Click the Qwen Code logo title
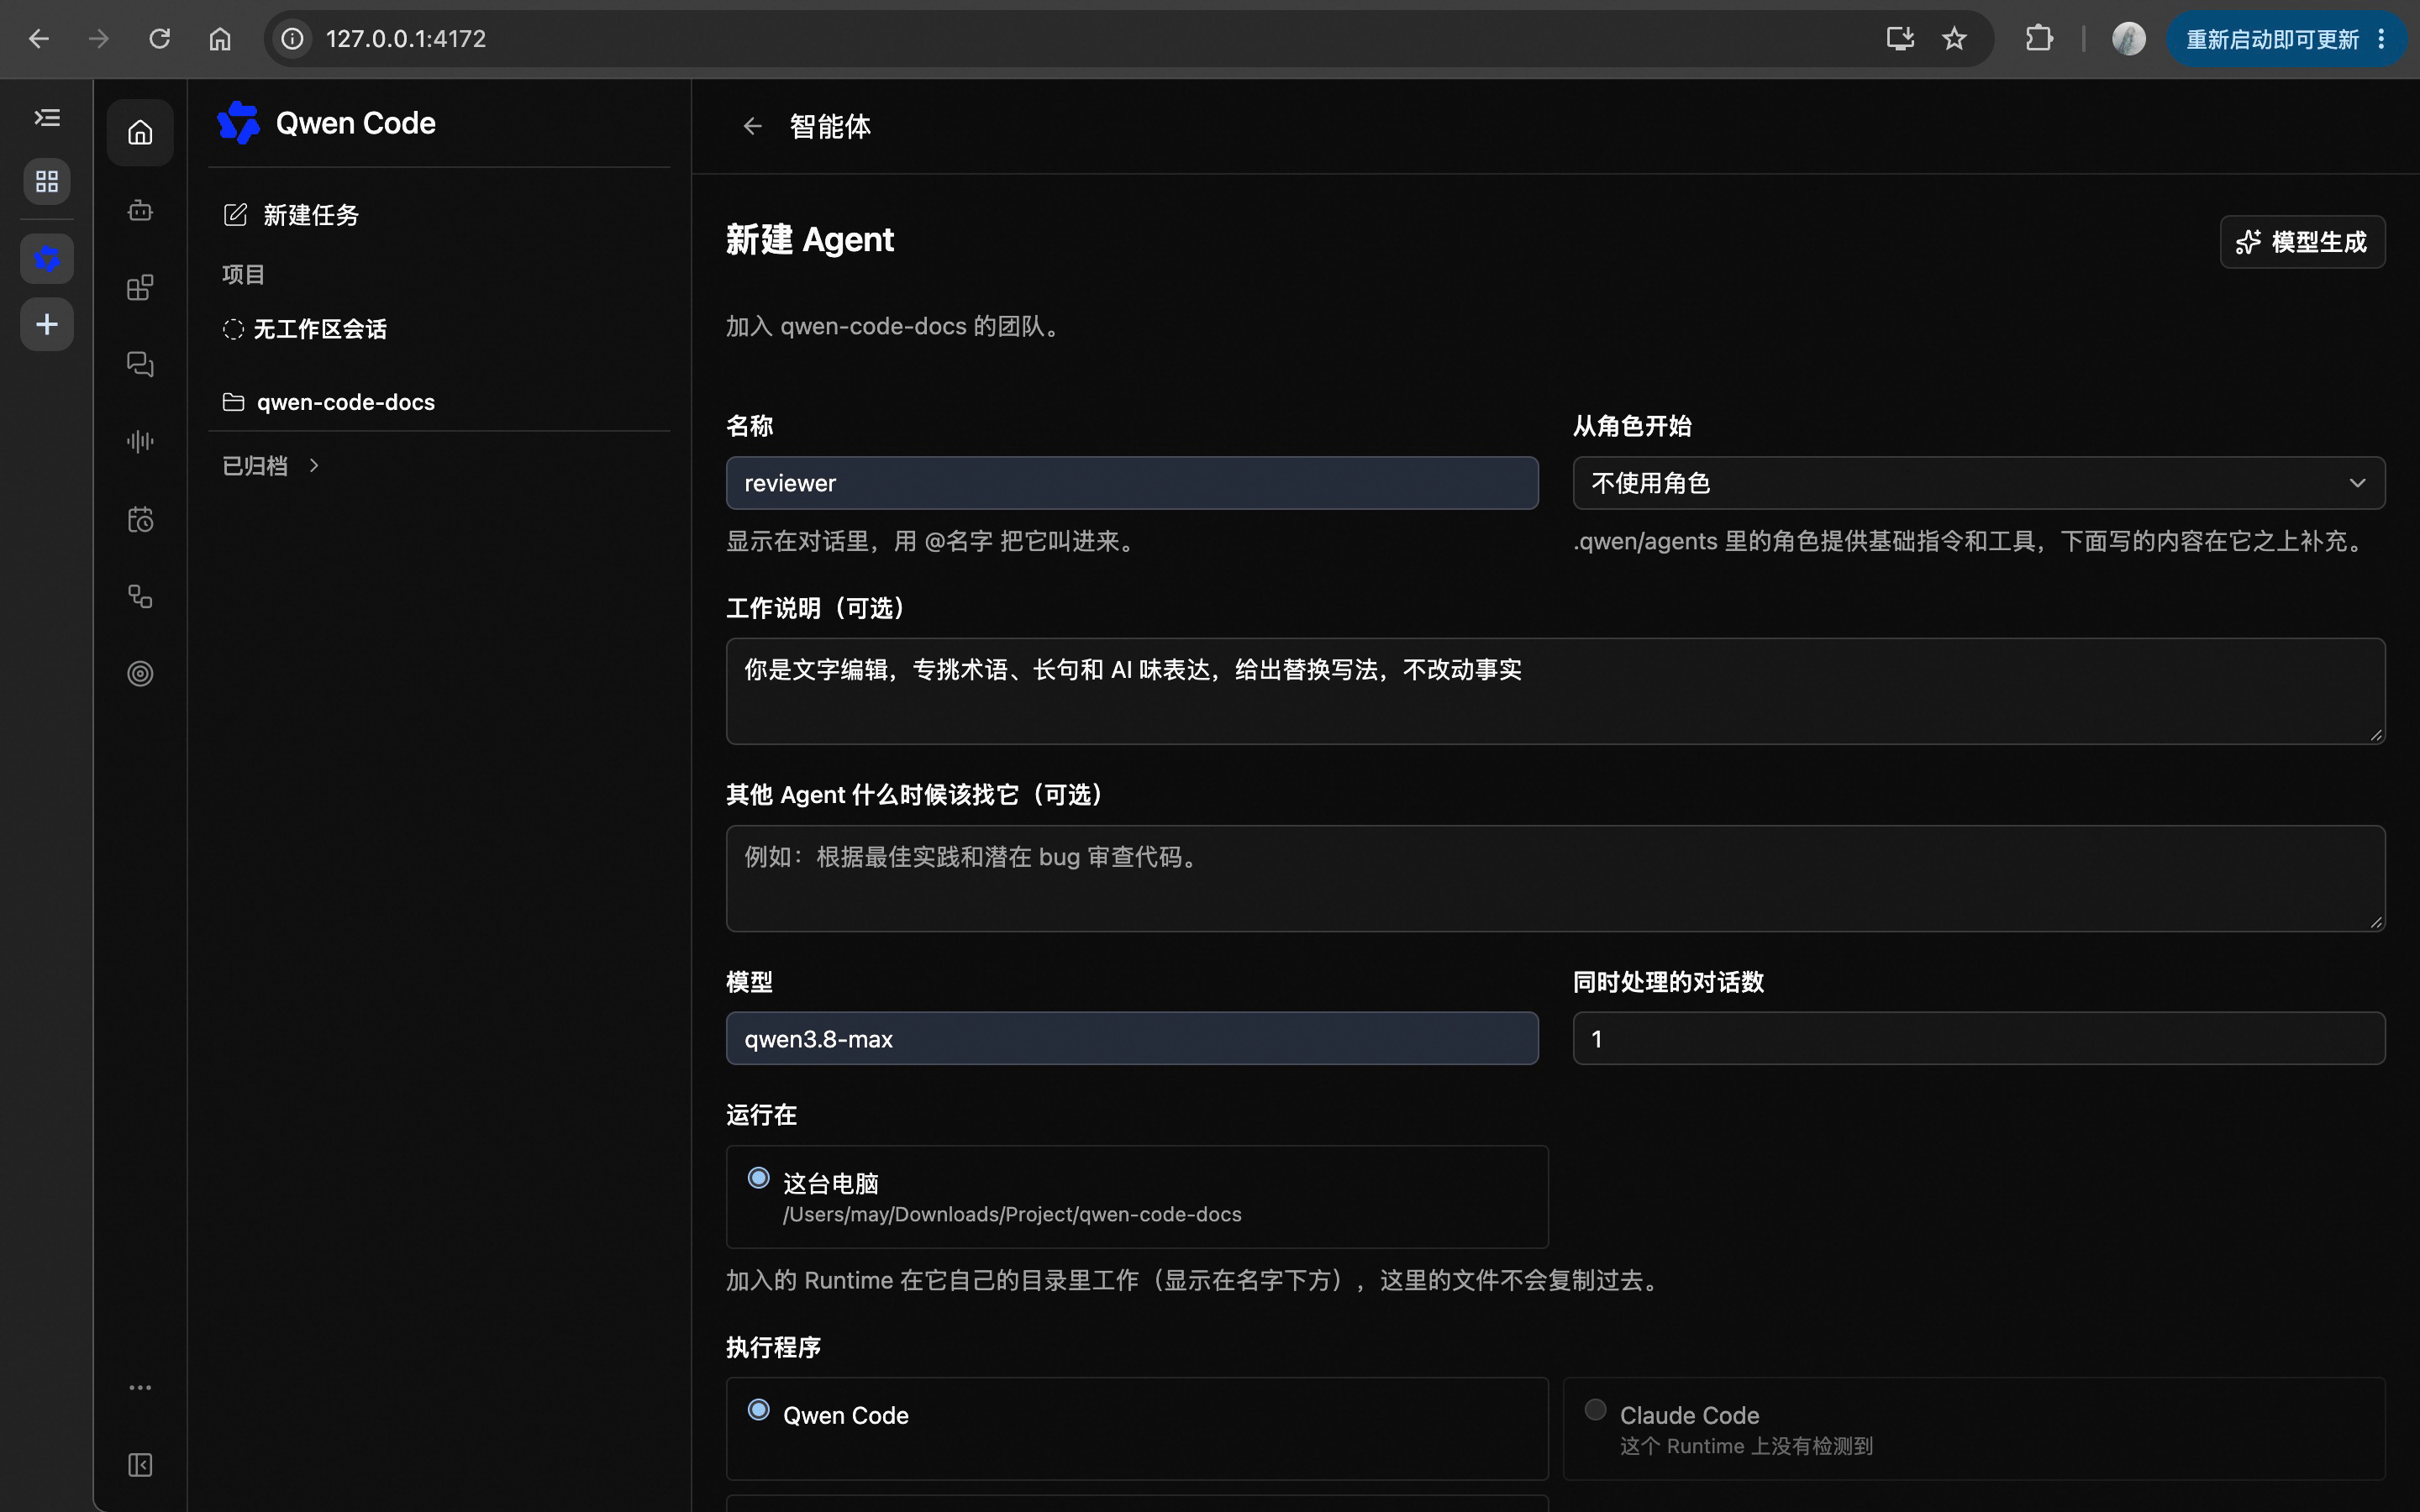 (x=327, y=123)
